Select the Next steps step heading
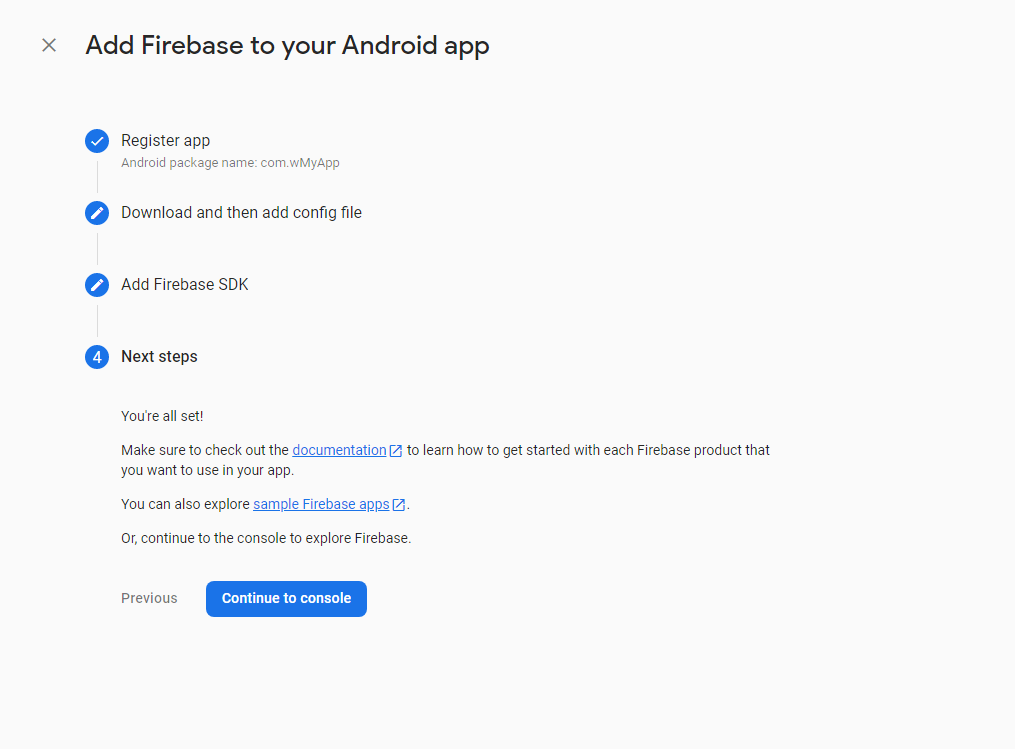 pyautogui.click(x=159, y=356)
